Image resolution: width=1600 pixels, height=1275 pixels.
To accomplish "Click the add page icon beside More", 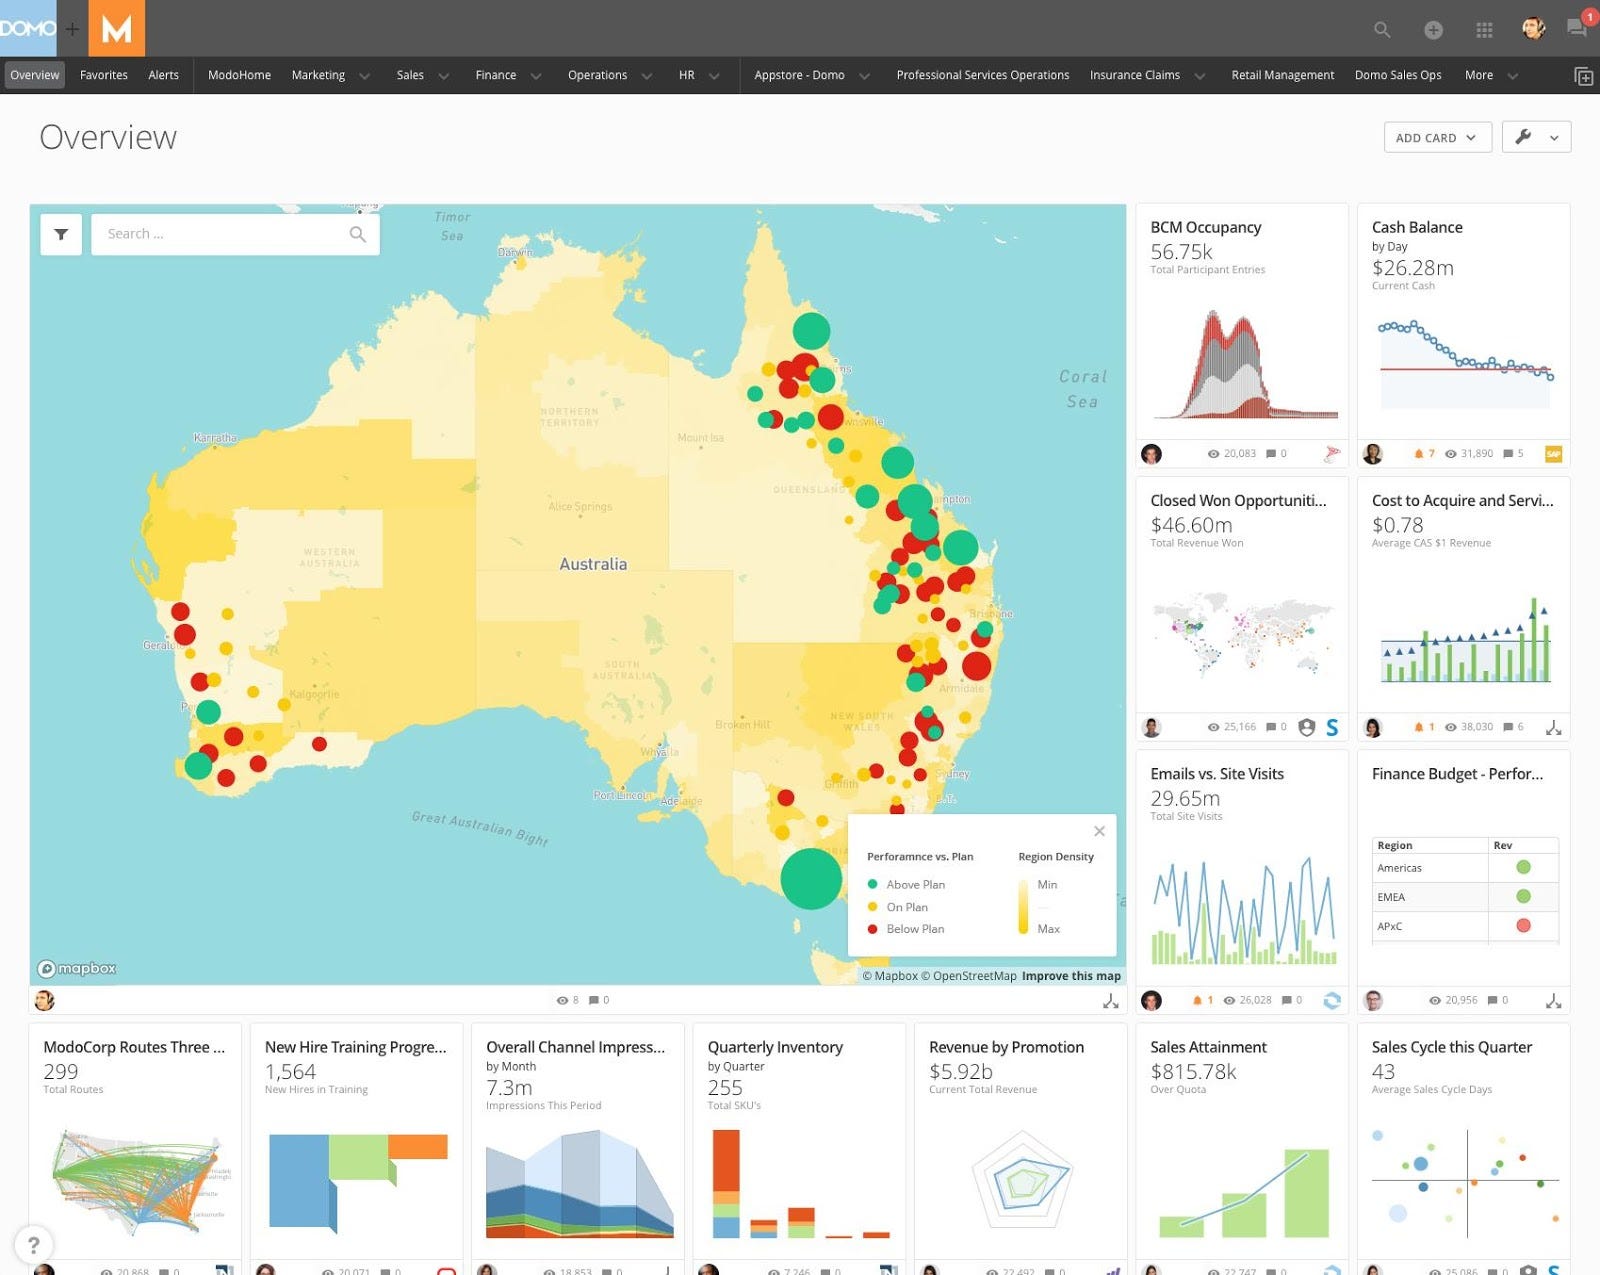I will [1583, 76].
